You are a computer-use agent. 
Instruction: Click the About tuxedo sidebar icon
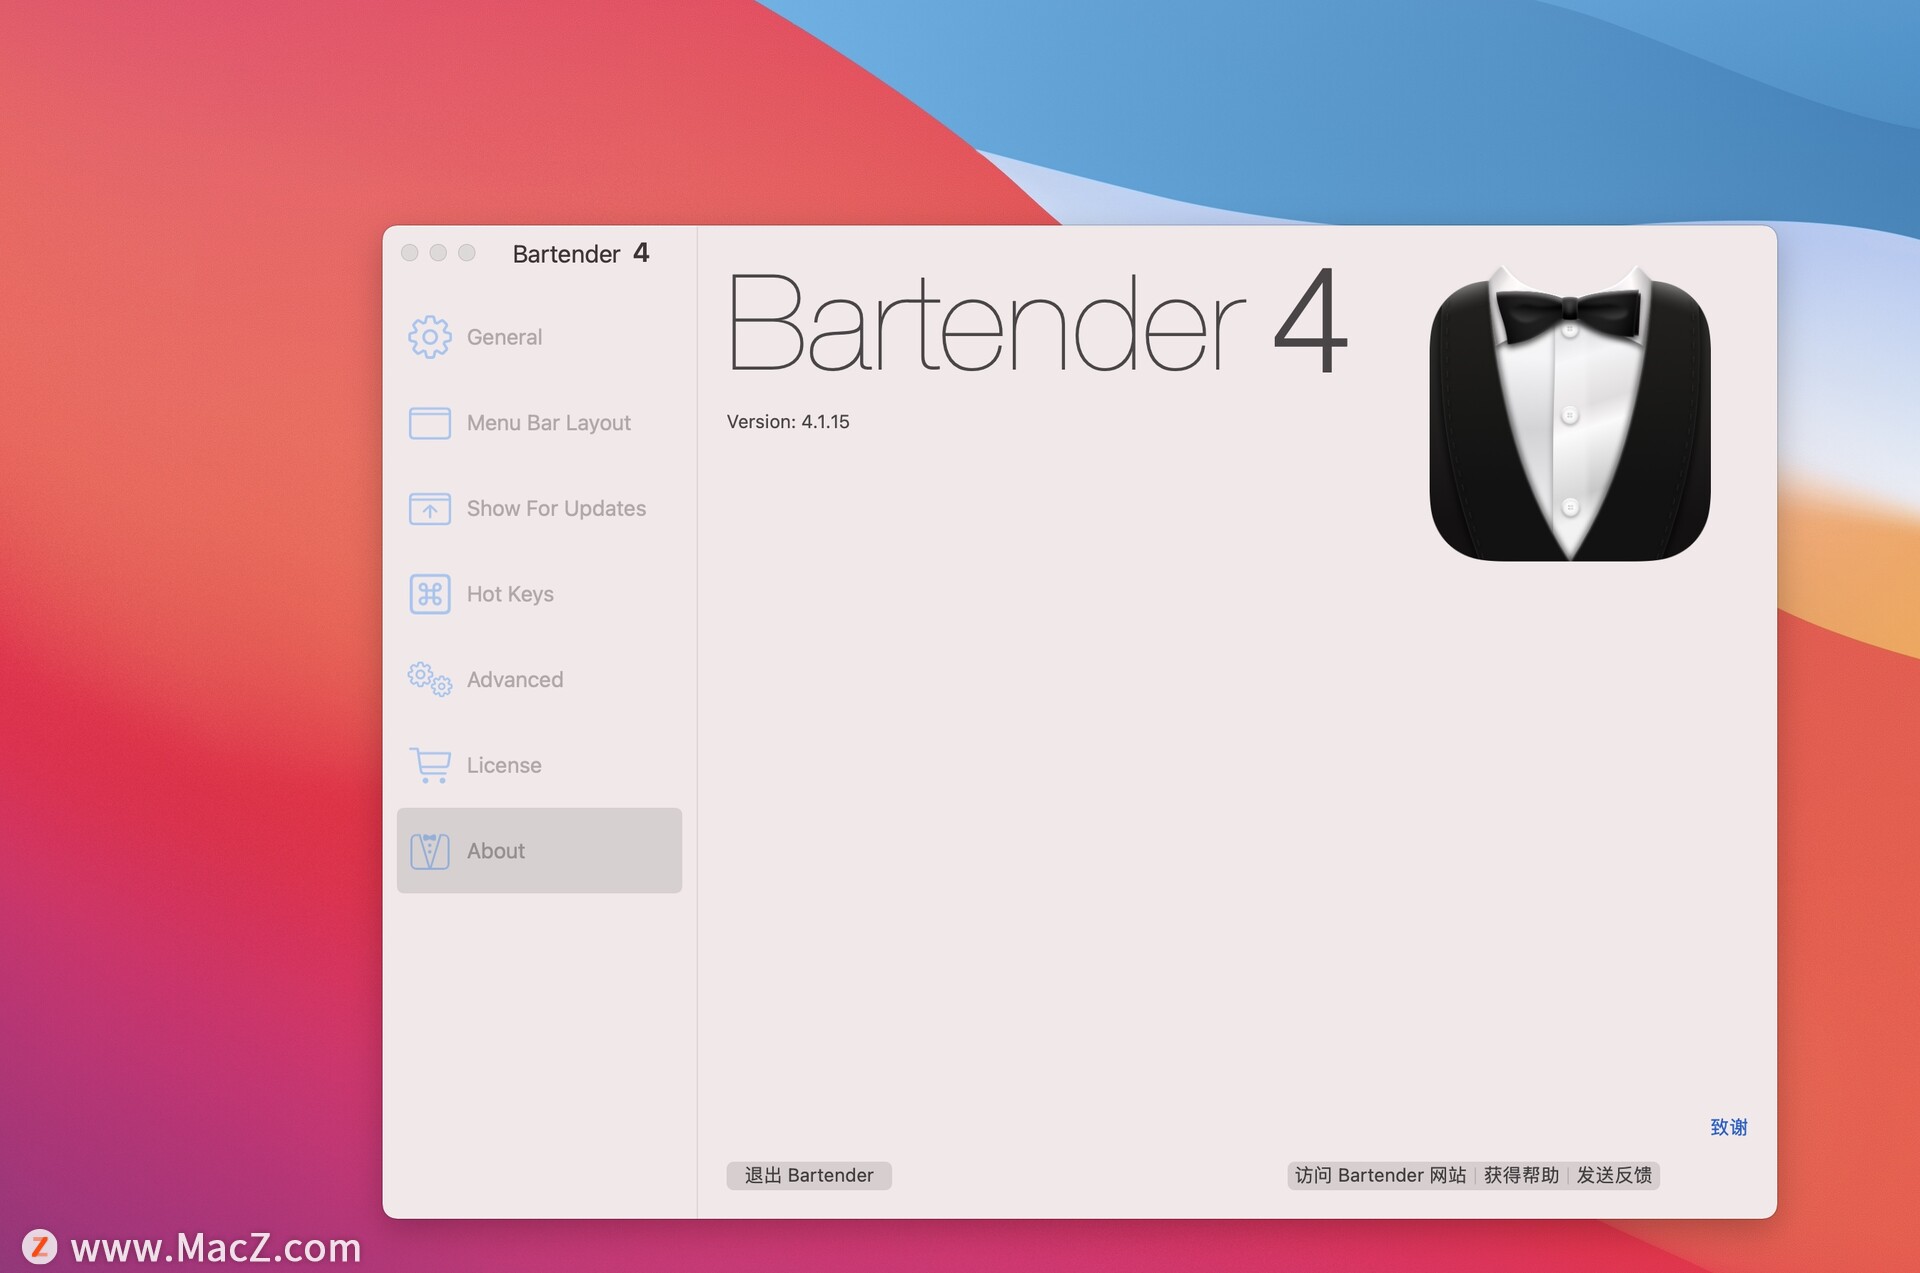click(429, 851)
